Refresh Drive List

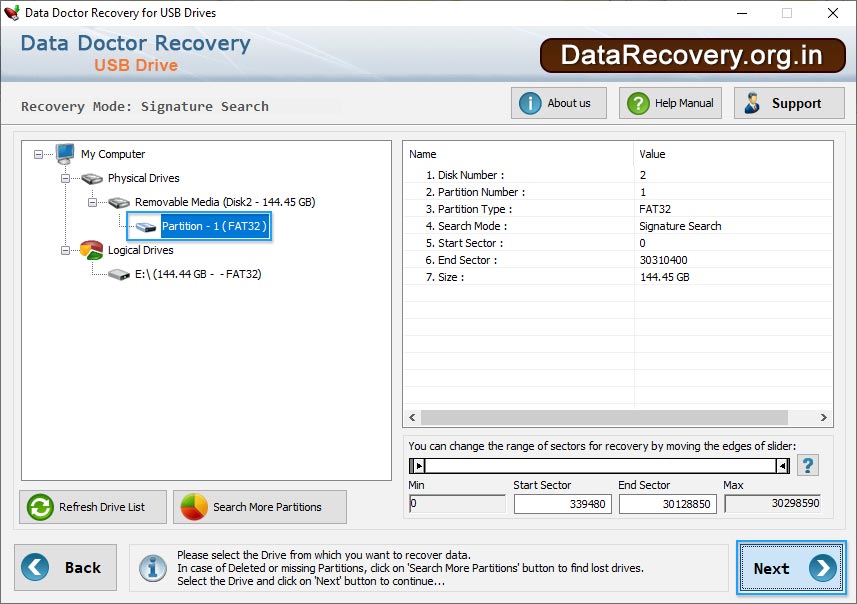[x=93, y=507]
